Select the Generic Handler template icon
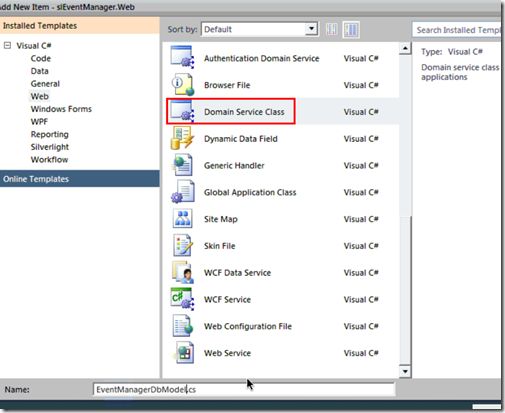The width and height of the screenshot is (505, 413). [183, 165]
